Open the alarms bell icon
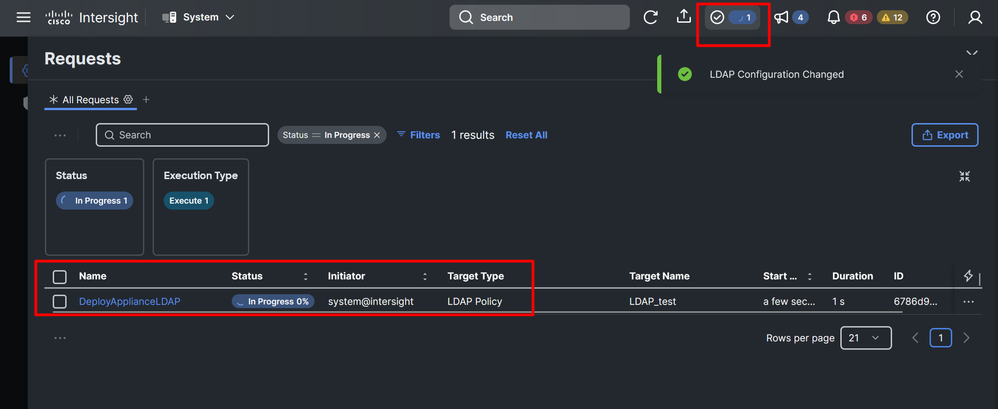Image resolution: width=998 pixels, height=409 pixels. coord(833,17)
